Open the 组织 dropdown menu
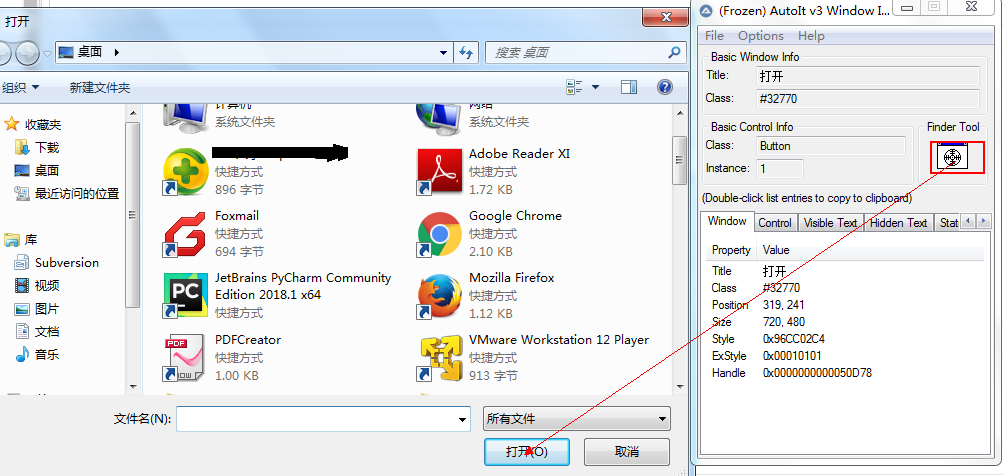The width and height of the screenshot is (1003, 476). click(20, 88)
